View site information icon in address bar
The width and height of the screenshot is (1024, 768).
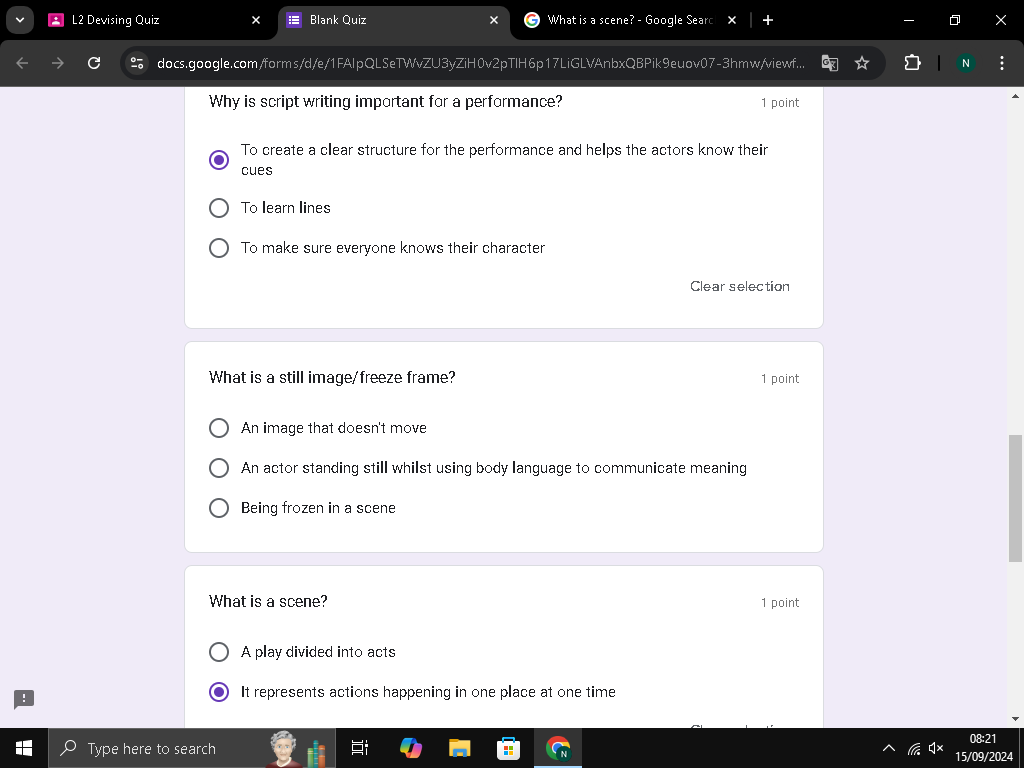pyautogui.click(x=137, y=63)
